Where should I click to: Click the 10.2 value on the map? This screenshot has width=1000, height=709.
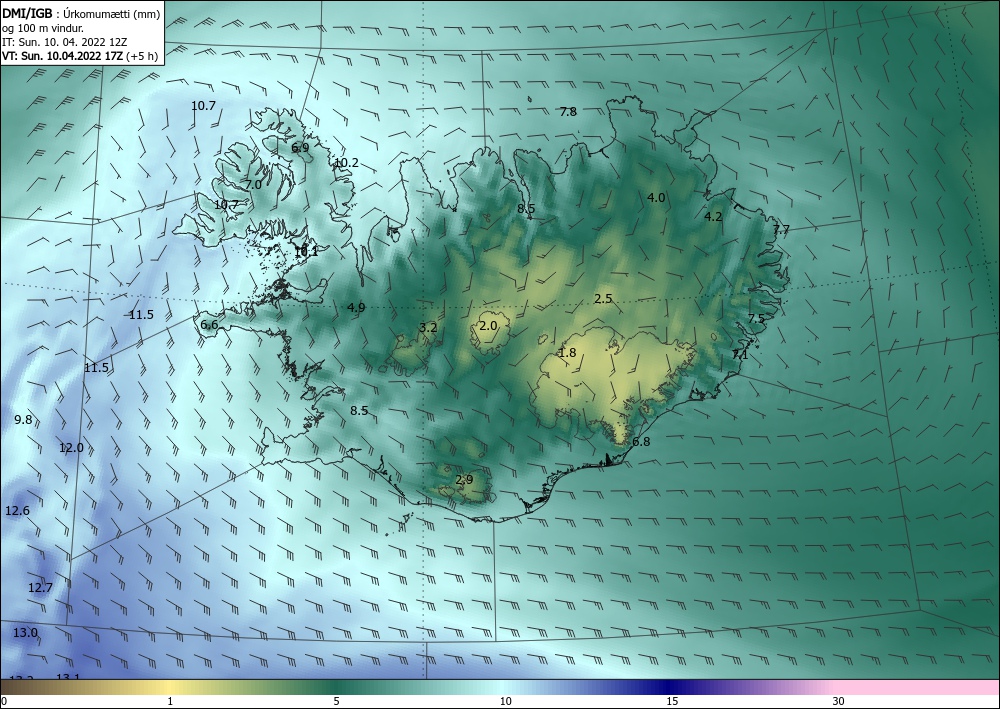[x=346, y=163]
